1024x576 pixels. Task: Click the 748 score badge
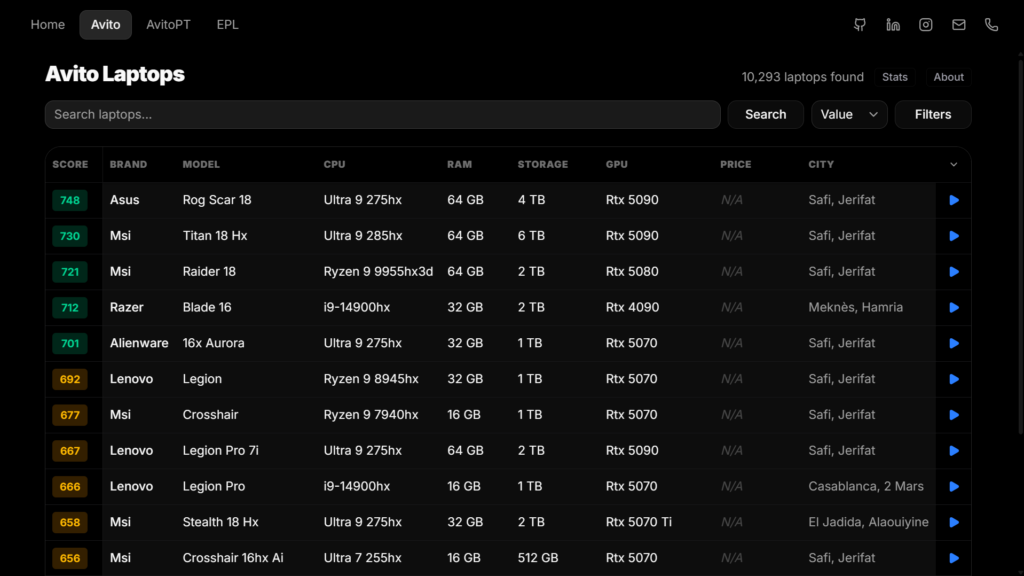70,200
